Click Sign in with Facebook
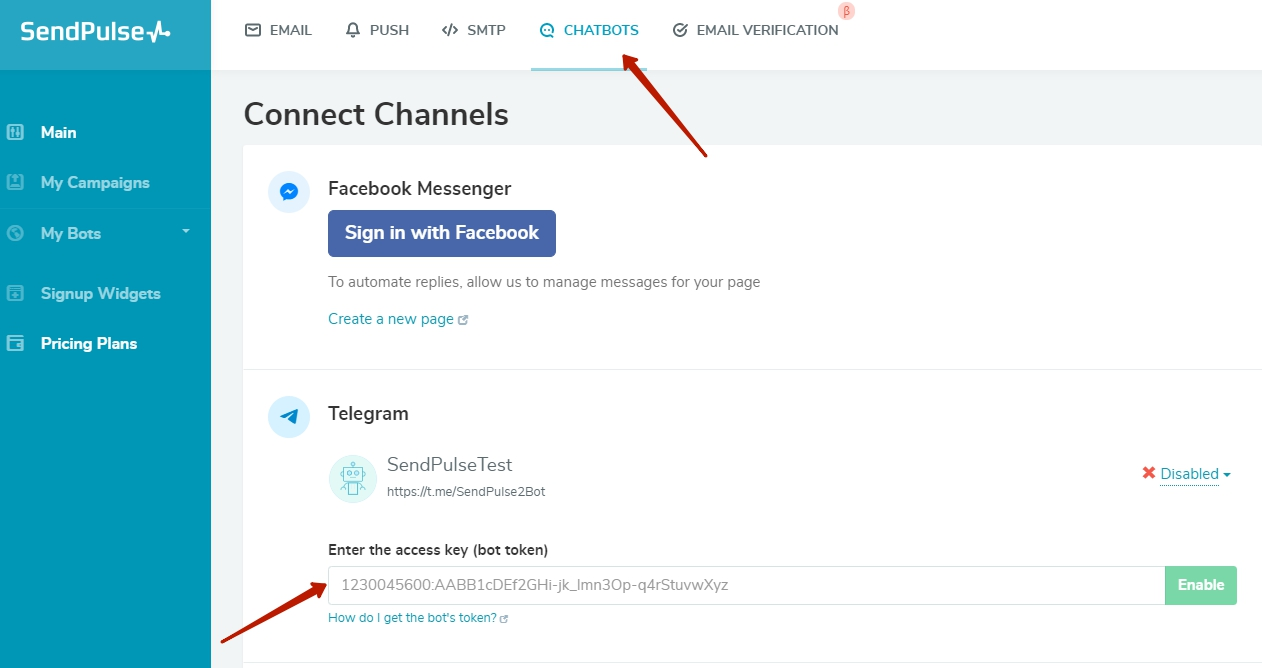1262x668 pixels. (441, 233)
